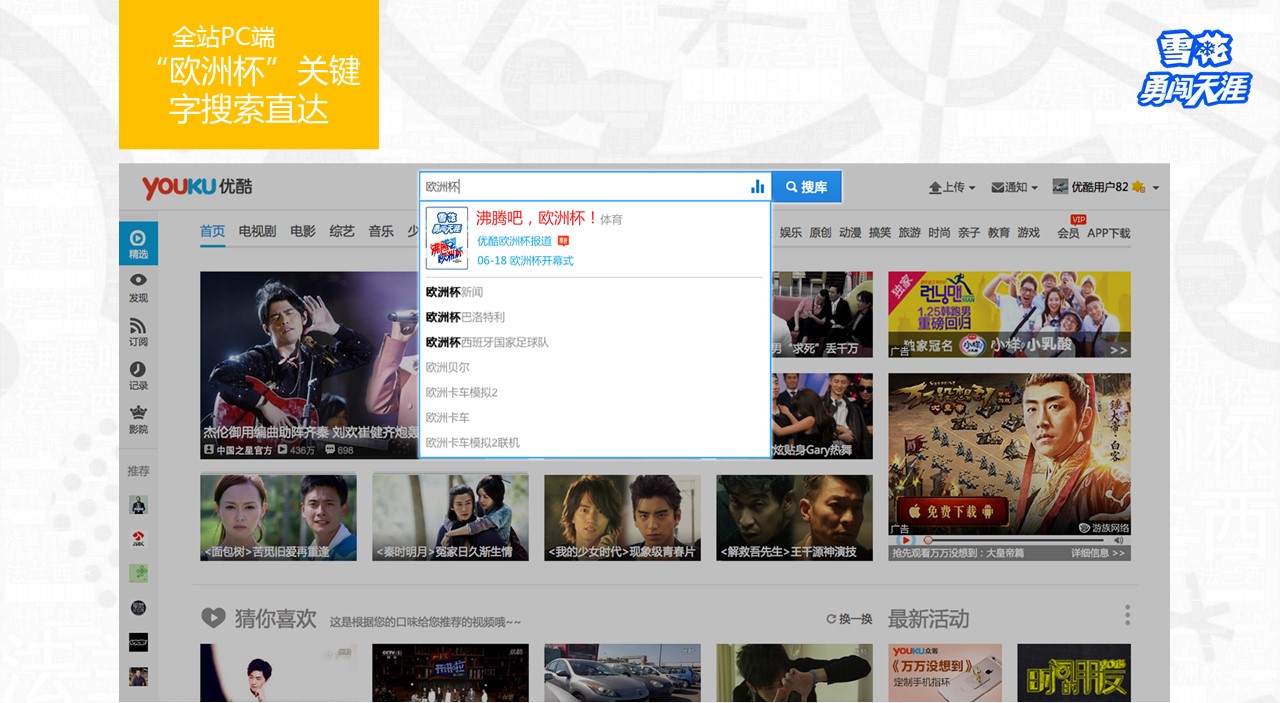
Task: Open the 娱乐 channel tab
Action: coord(791,233)
